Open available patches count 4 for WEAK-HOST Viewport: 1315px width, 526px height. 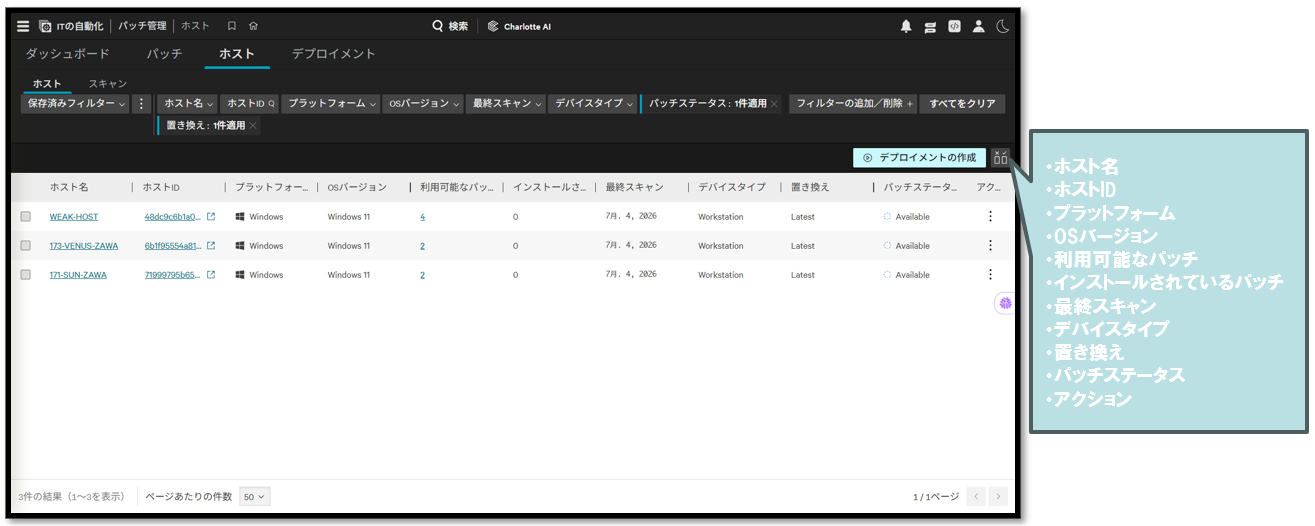point(423,217)
